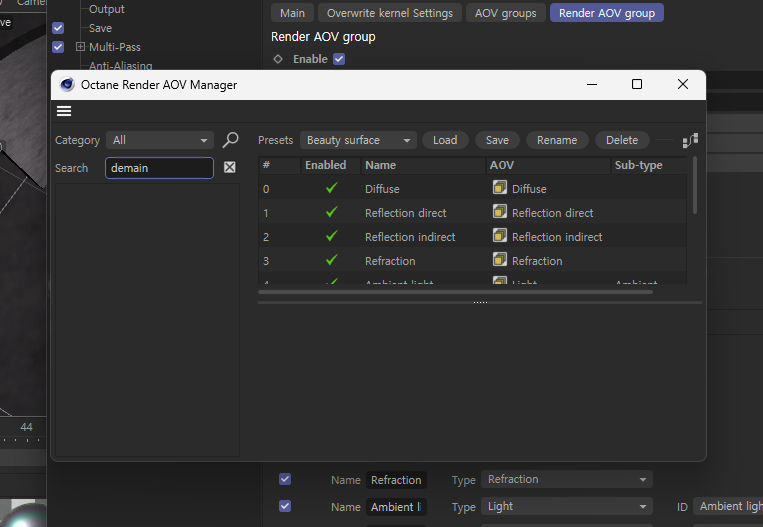This screenshot has width=763, height=527.
Task: Maximize the Octane Render AOV Manager window
Action: tap(636, 84)
